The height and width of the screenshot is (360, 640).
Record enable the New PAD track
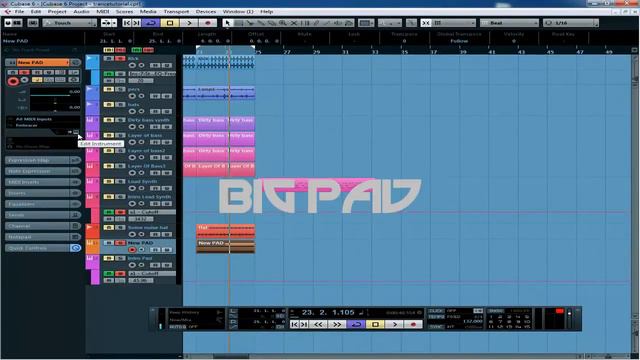132,250
